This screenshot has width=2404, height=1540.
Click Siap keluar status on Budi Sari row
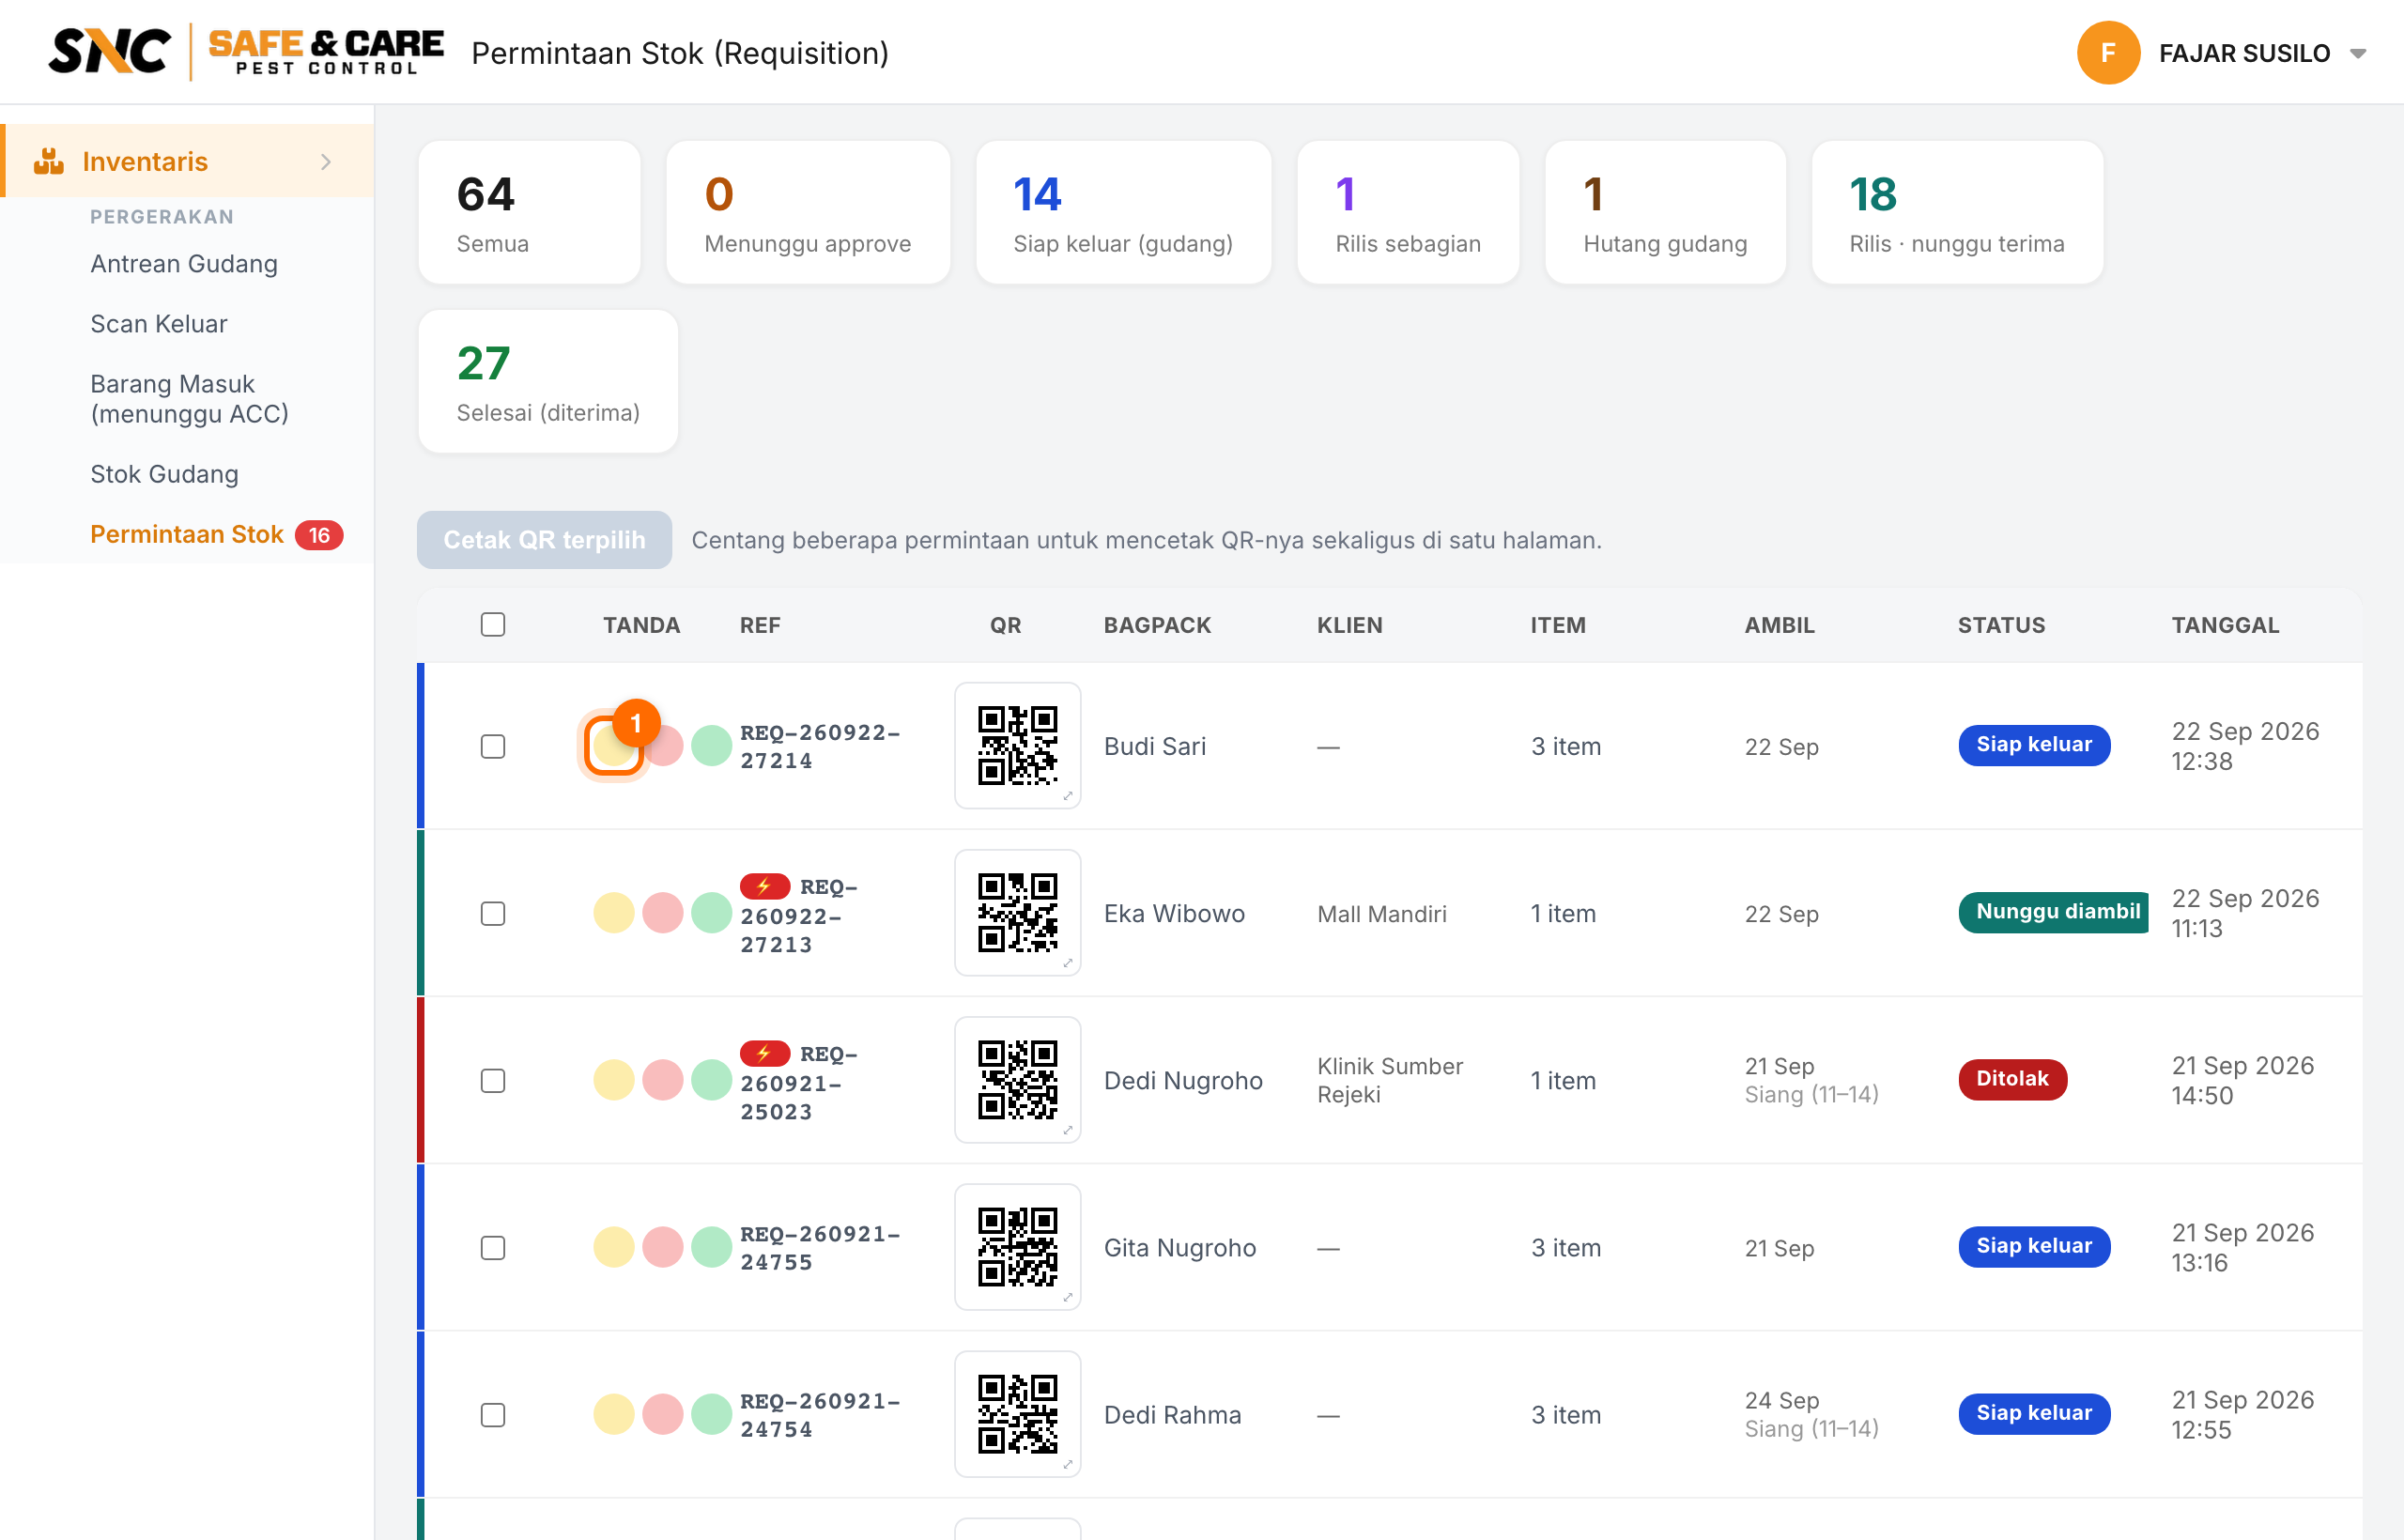tap(2034, 745)
